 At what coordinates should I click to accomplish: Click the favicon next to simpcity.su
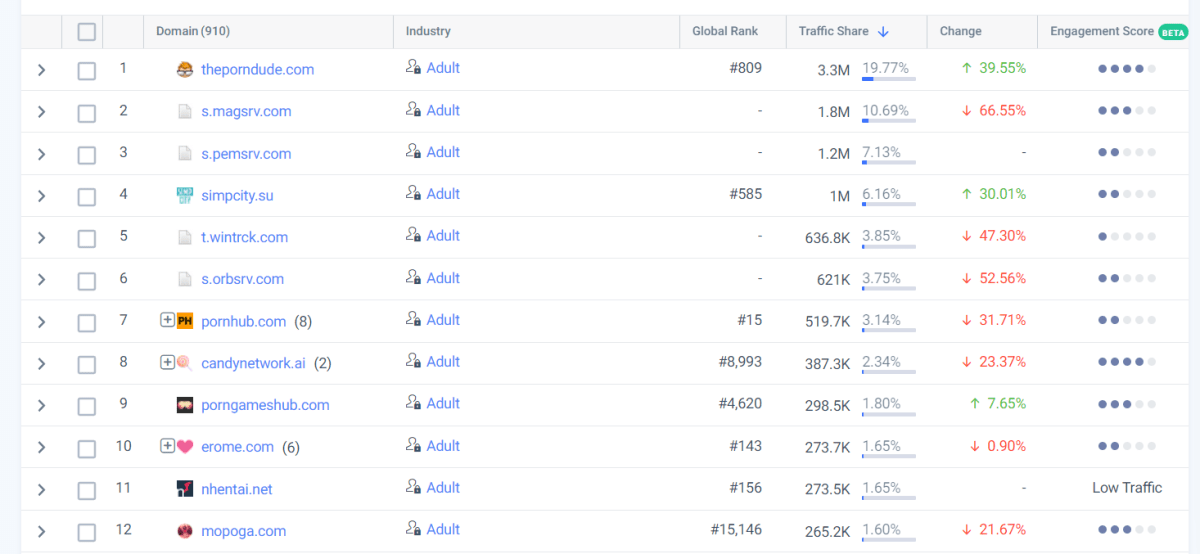(x=184, y=195)
